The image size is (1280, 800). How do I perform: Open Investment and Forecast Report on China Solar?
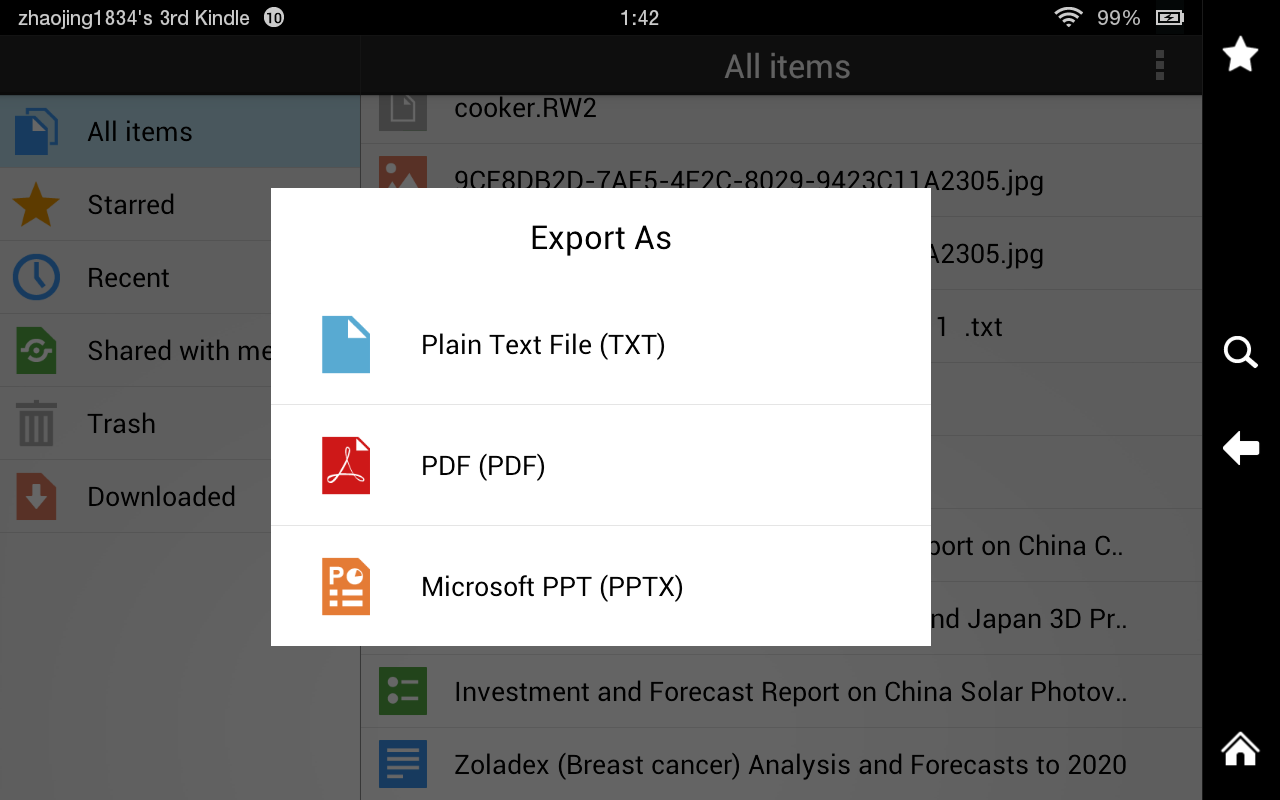[789, 692]
